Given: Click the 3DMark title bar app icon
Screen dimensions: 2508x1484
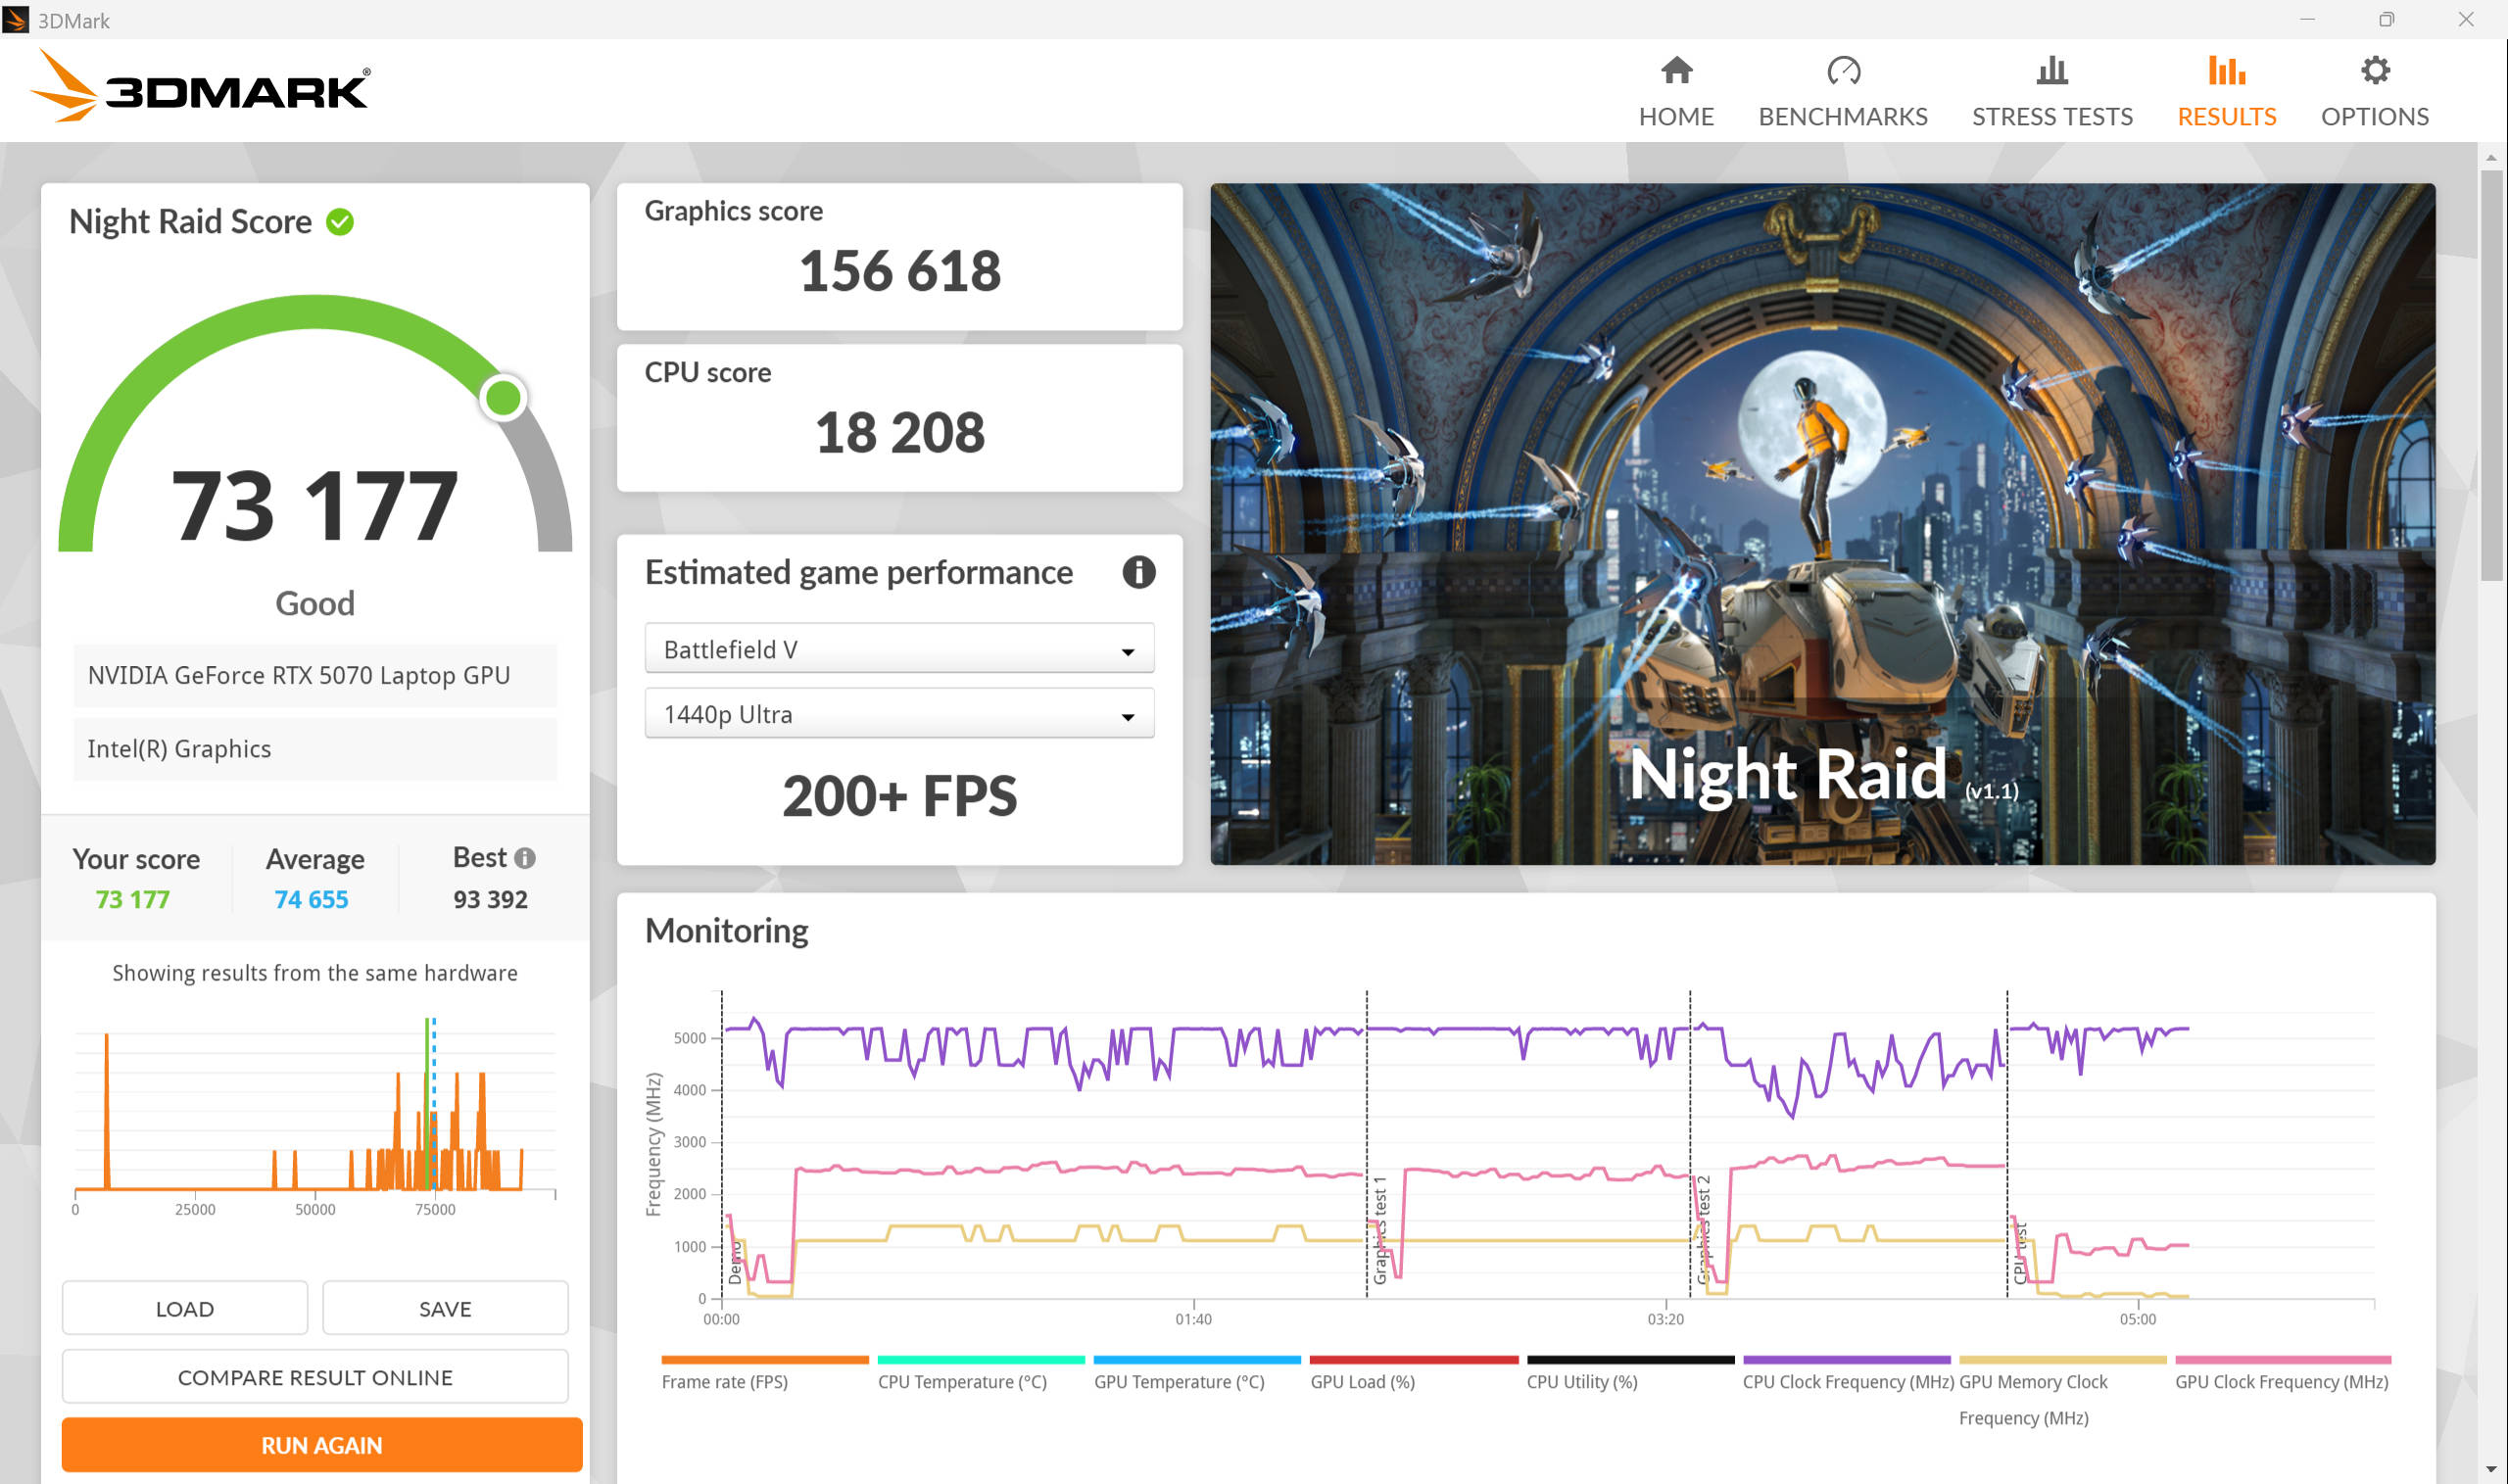Looking at the screenshot, I should (x=16, y=20).
